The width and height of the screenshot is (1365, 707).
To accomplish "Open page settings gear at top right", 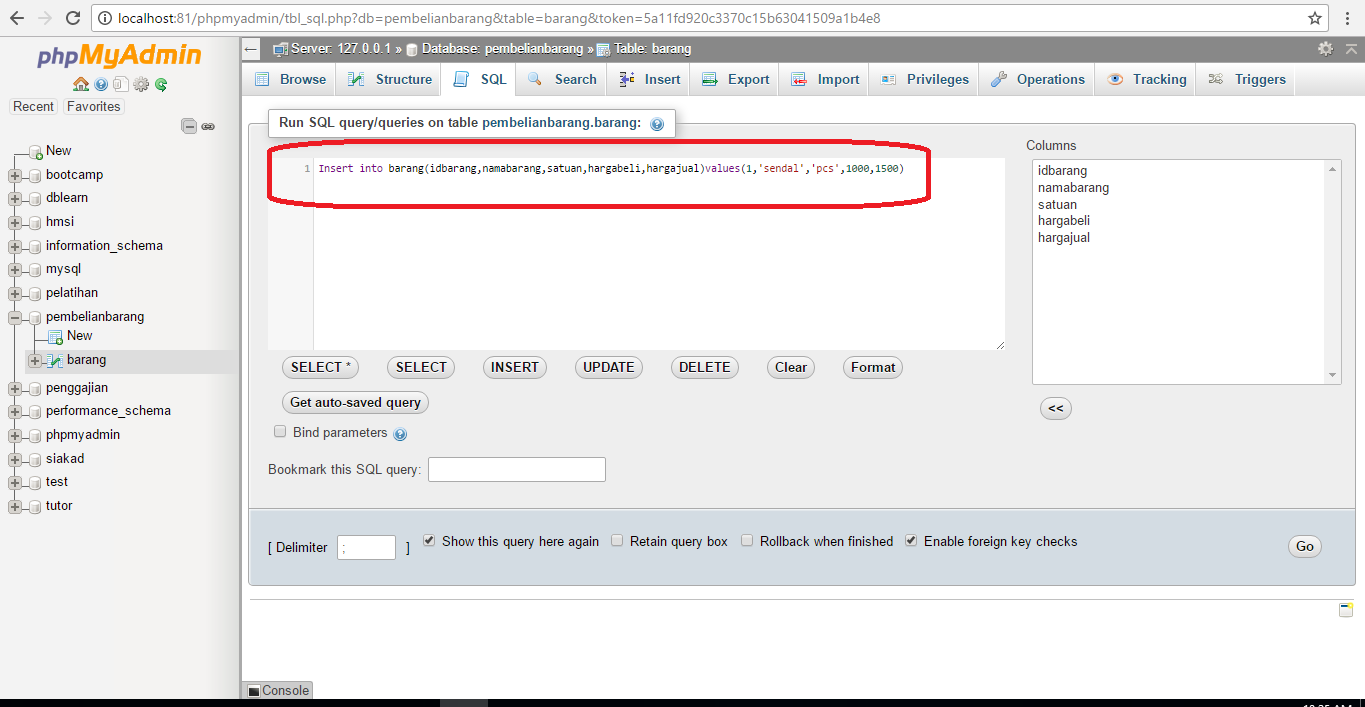I will [1326, 48].
